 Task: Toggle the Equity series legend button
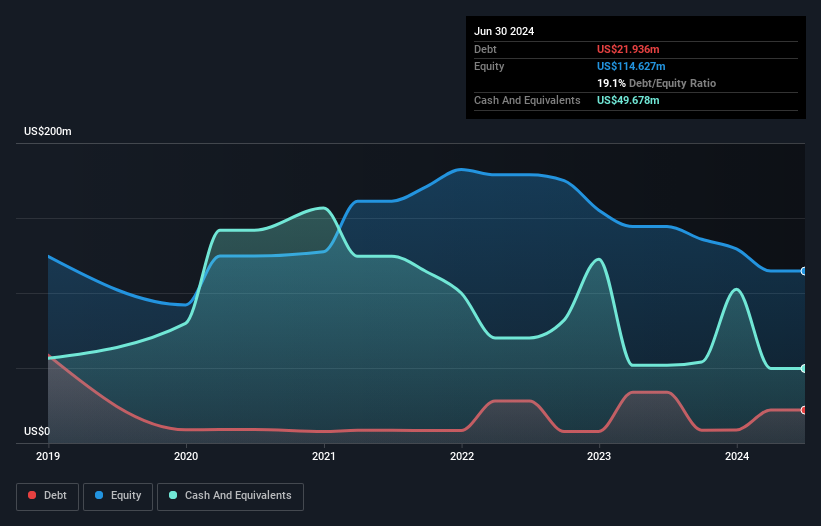118,496
